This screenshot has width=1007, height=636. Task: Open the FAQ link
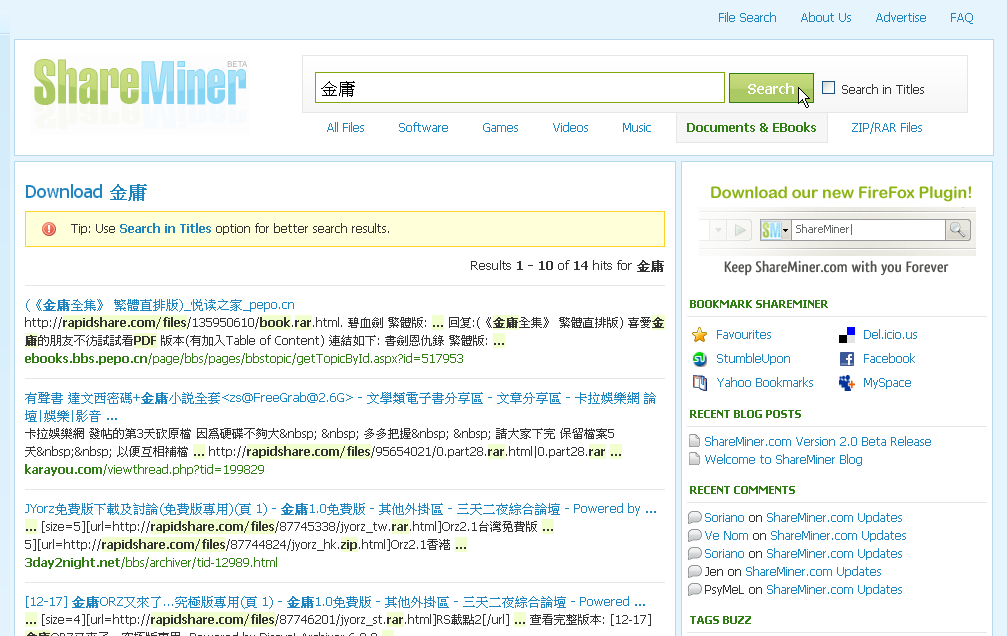click(x=961, y=17)
